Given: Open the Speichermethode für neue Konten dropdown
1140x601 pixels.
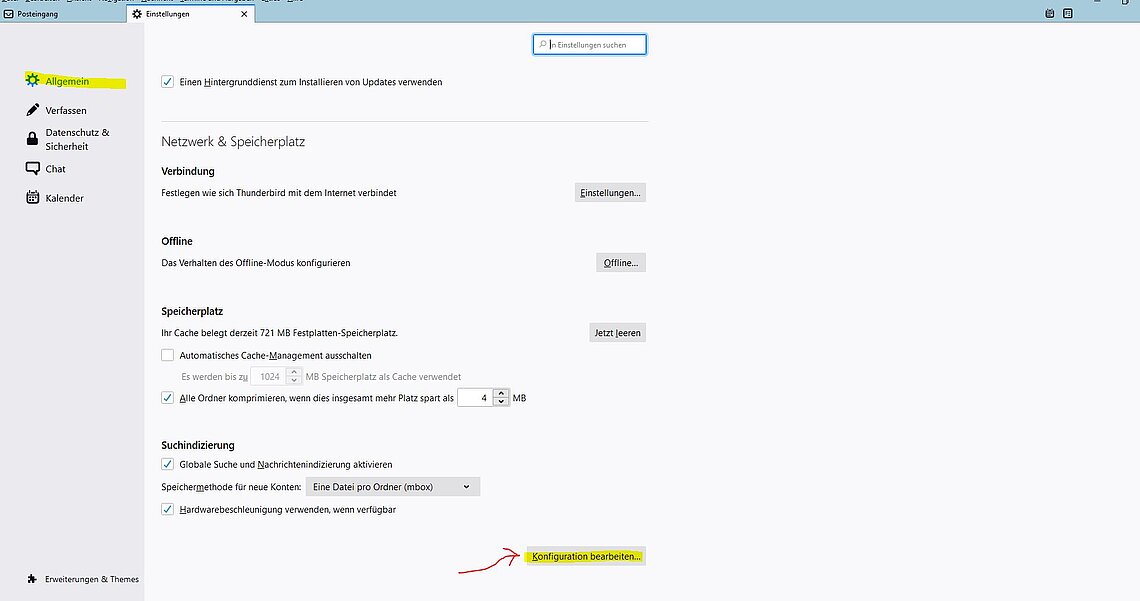Looking at the screenshot, I should [x=392, y=487].
